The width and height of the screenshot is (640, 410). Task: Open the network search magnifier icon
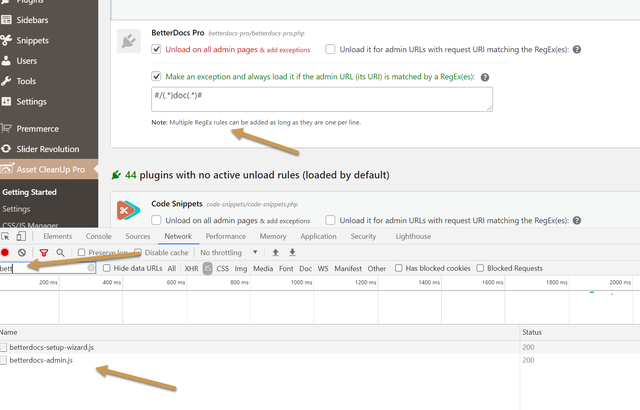(x=60, y=253)
